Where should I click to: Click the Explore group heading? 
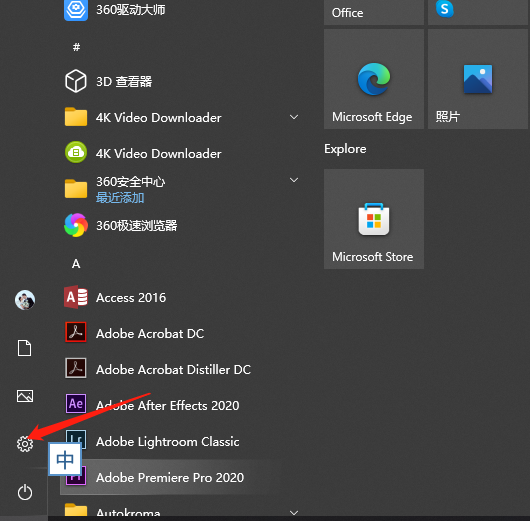[345, 149]
